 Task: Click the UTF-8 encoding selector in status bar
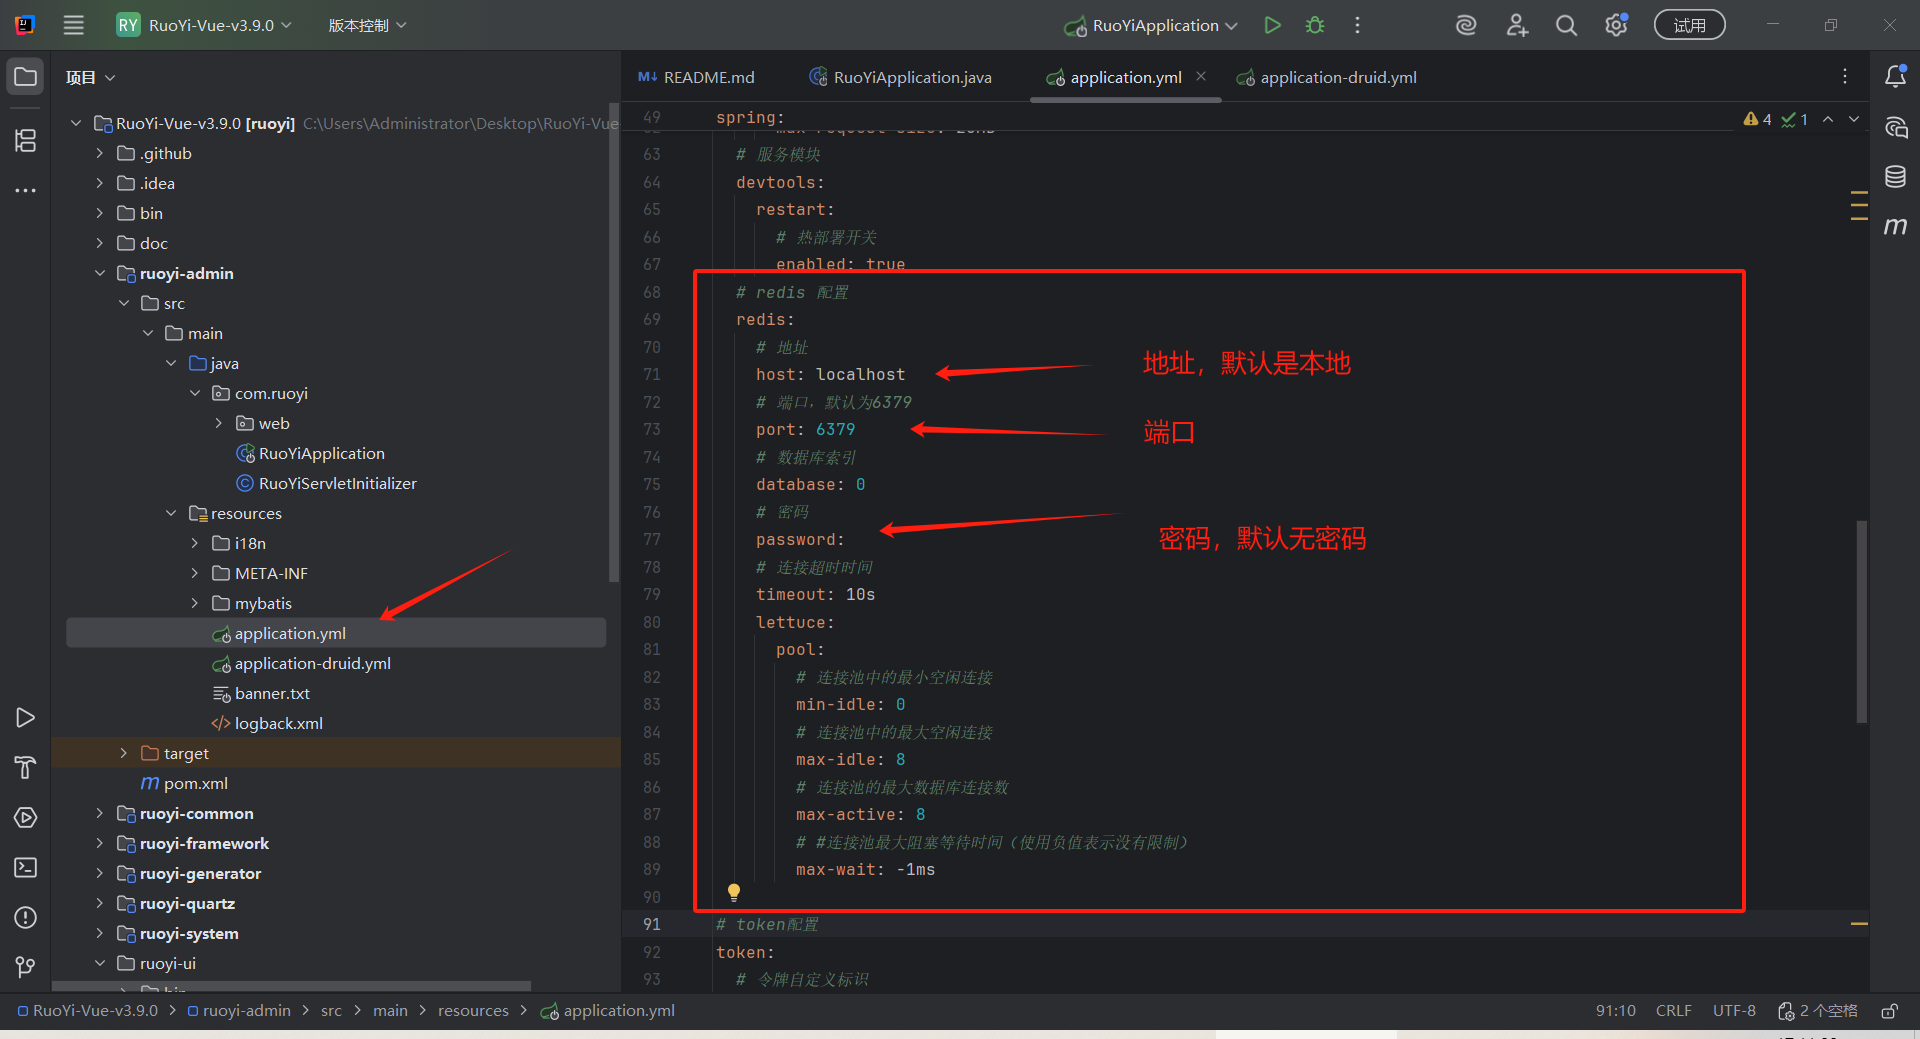coord(1734,1011)
